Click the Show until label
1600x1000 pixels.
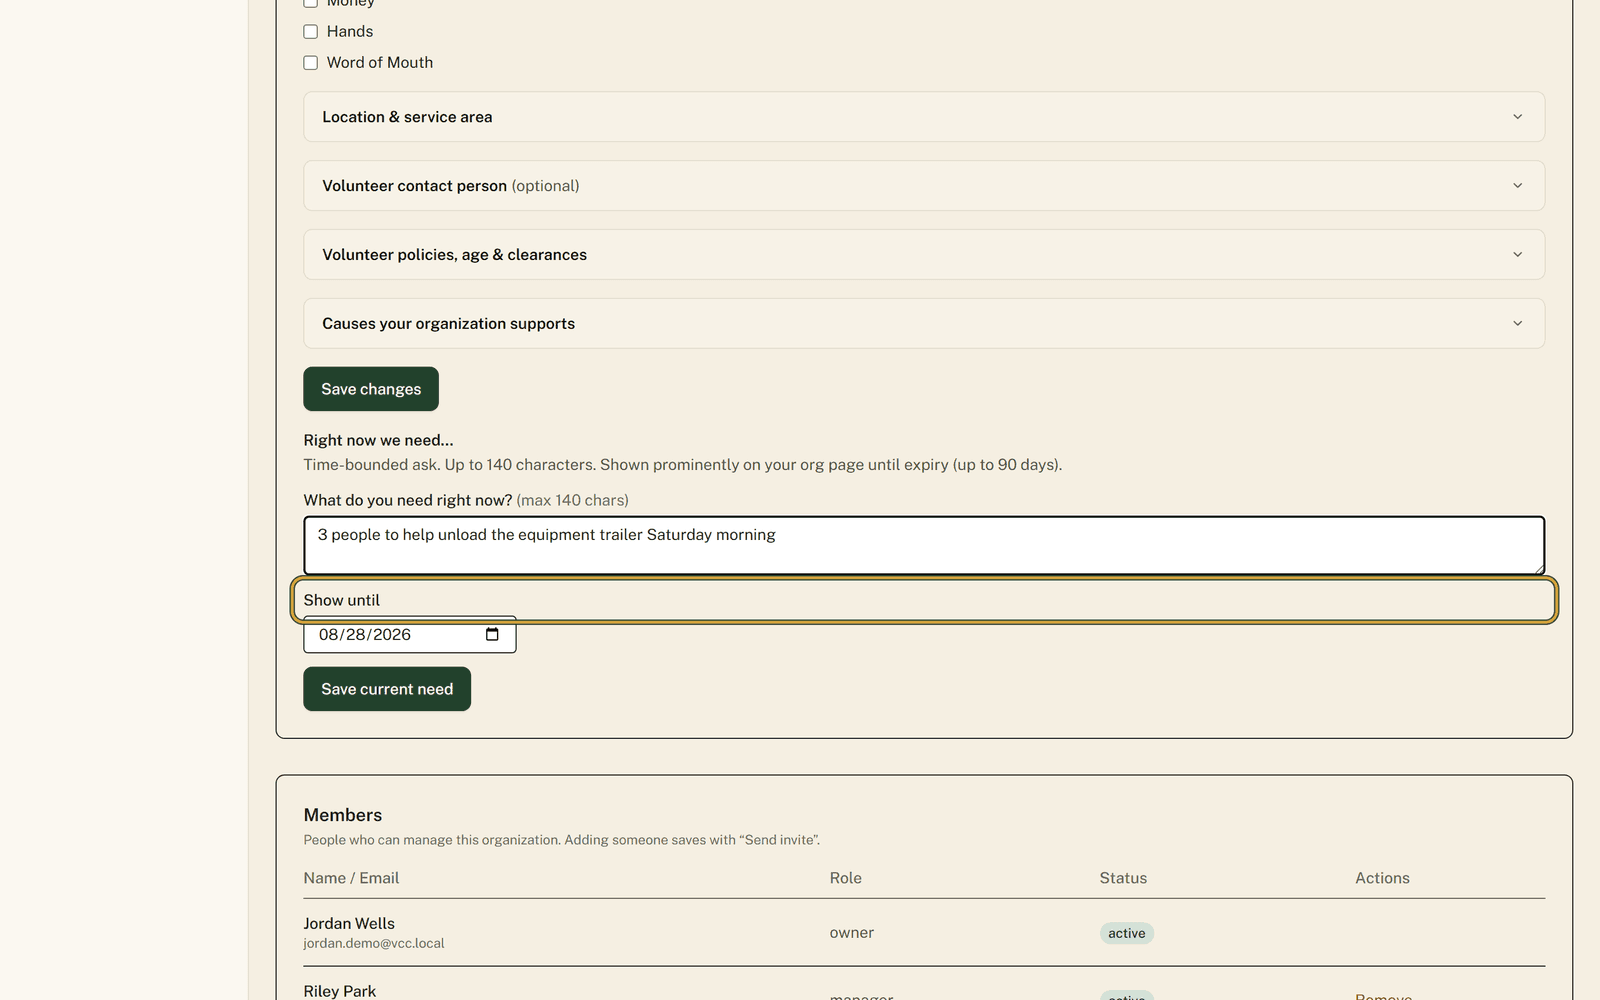[x=342, y=600]
